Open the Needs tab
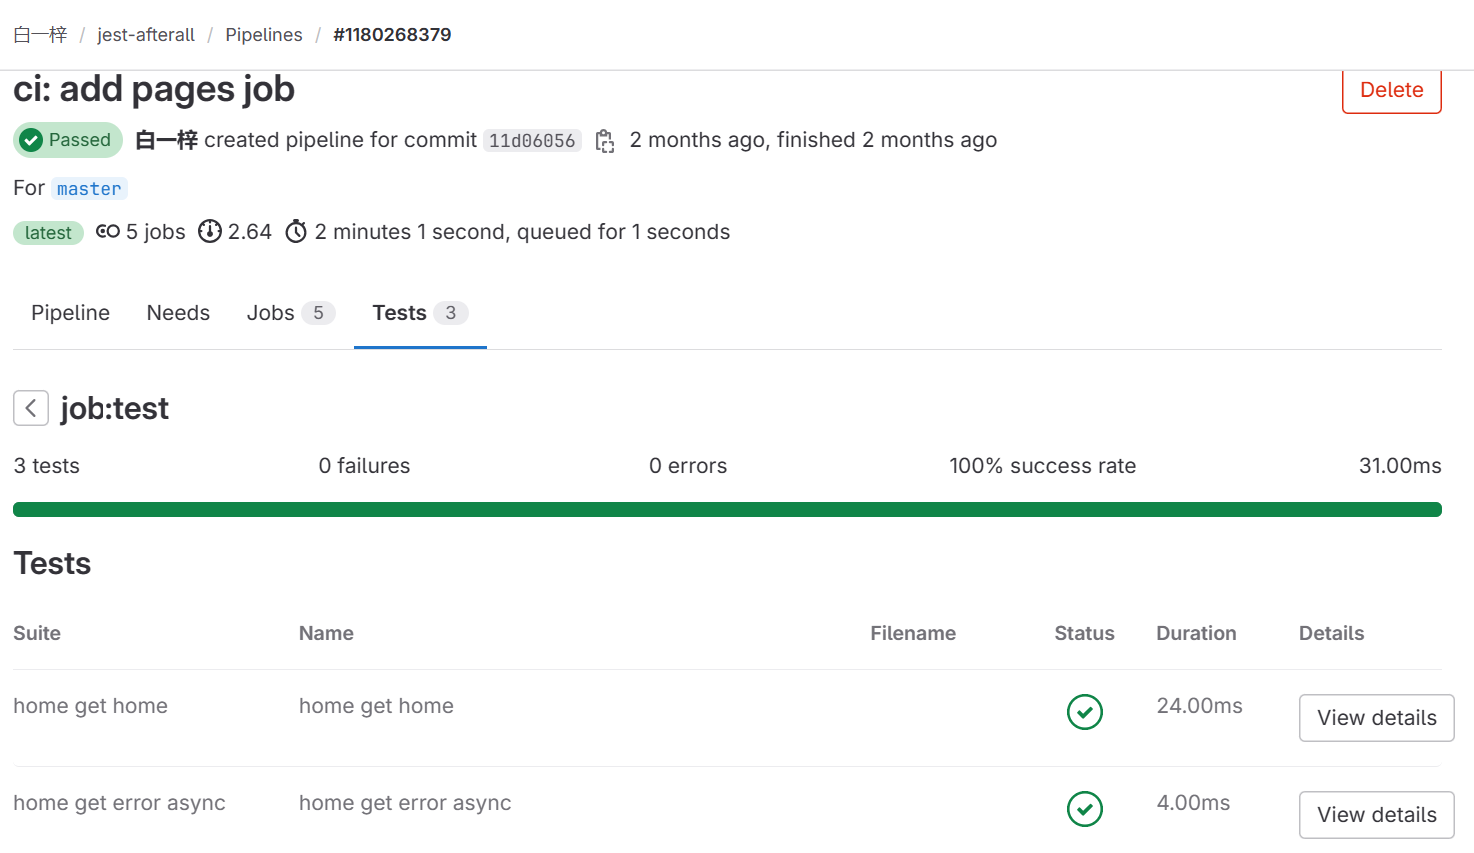The image size is (1474, 853). click(x=178, y=313)
